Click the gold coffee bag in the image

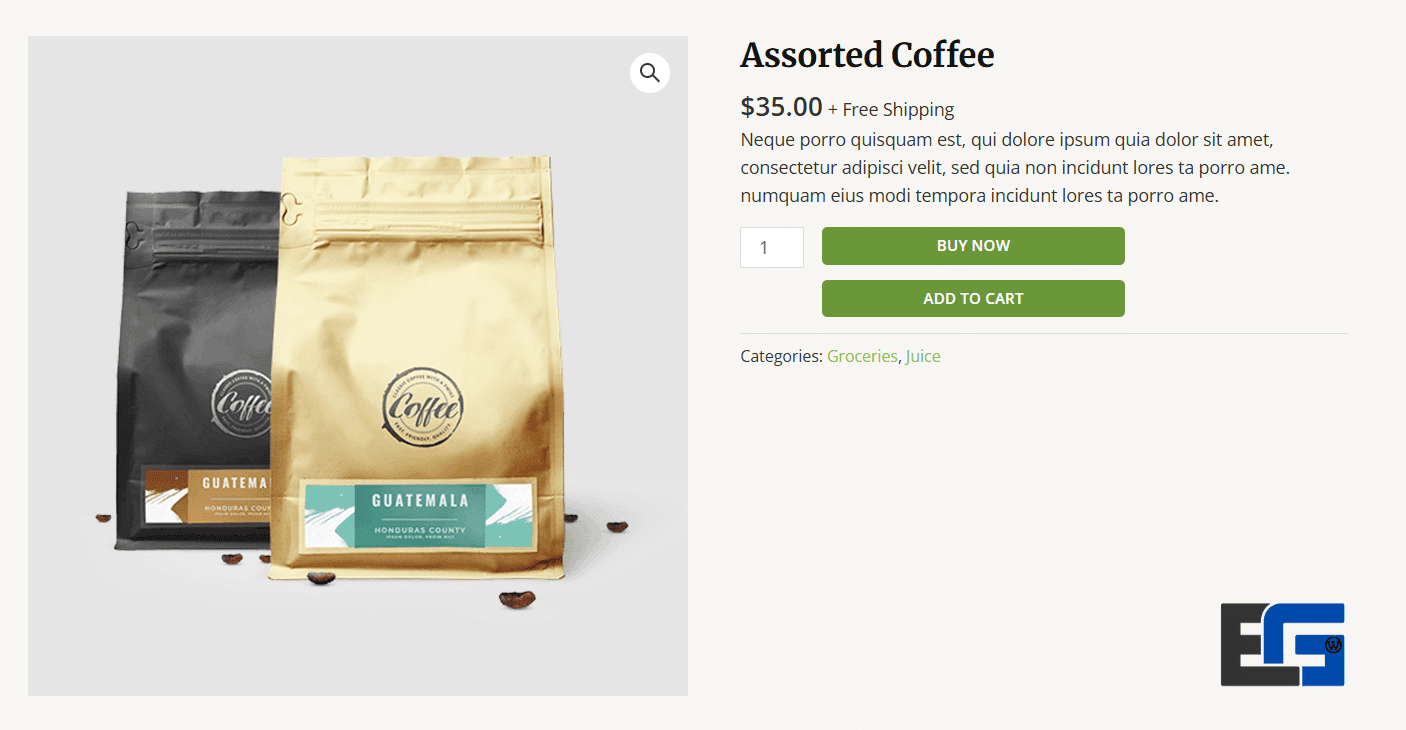pos(418,368)
